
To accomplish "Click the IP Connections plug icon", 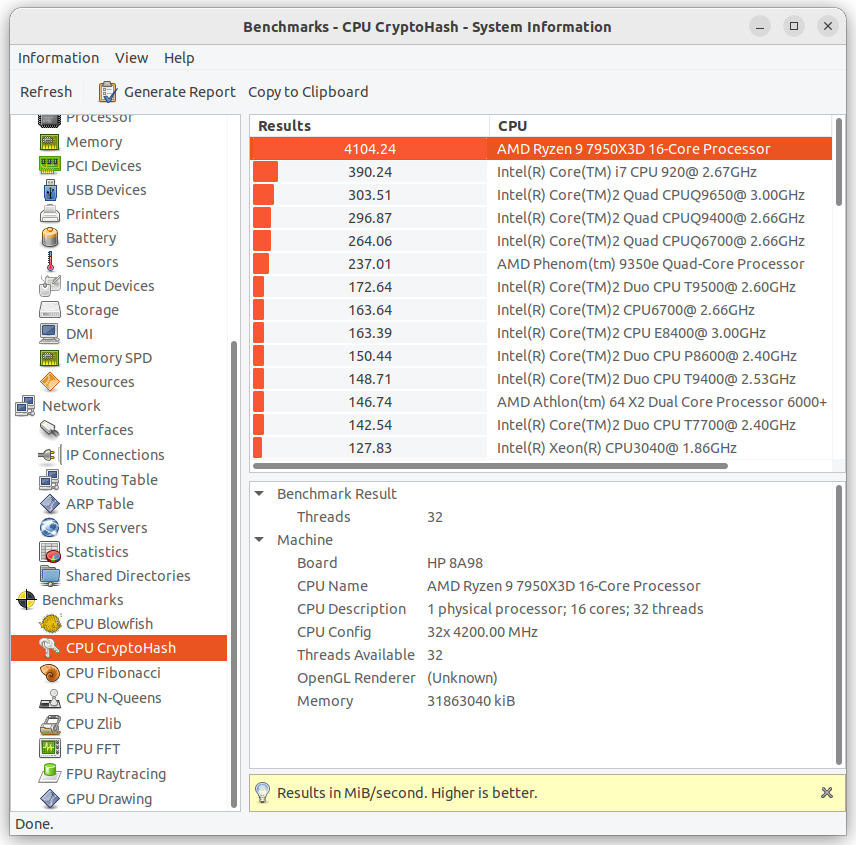I will [x=49, y=455].
